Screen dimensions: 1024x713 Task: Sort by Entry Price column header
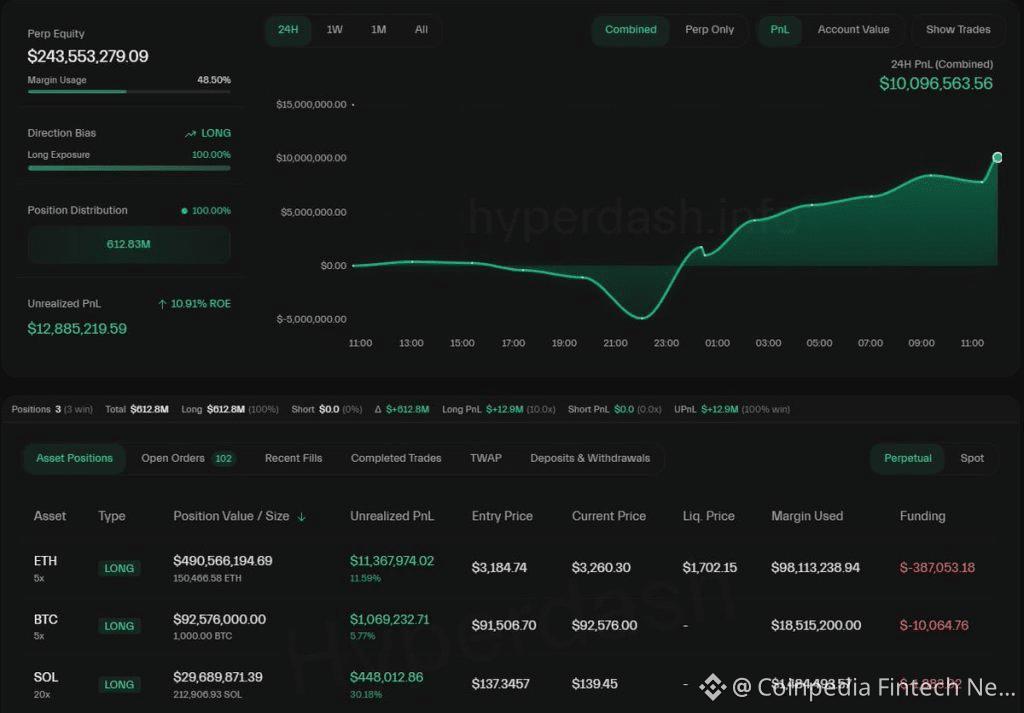click(x=502, y=516)
